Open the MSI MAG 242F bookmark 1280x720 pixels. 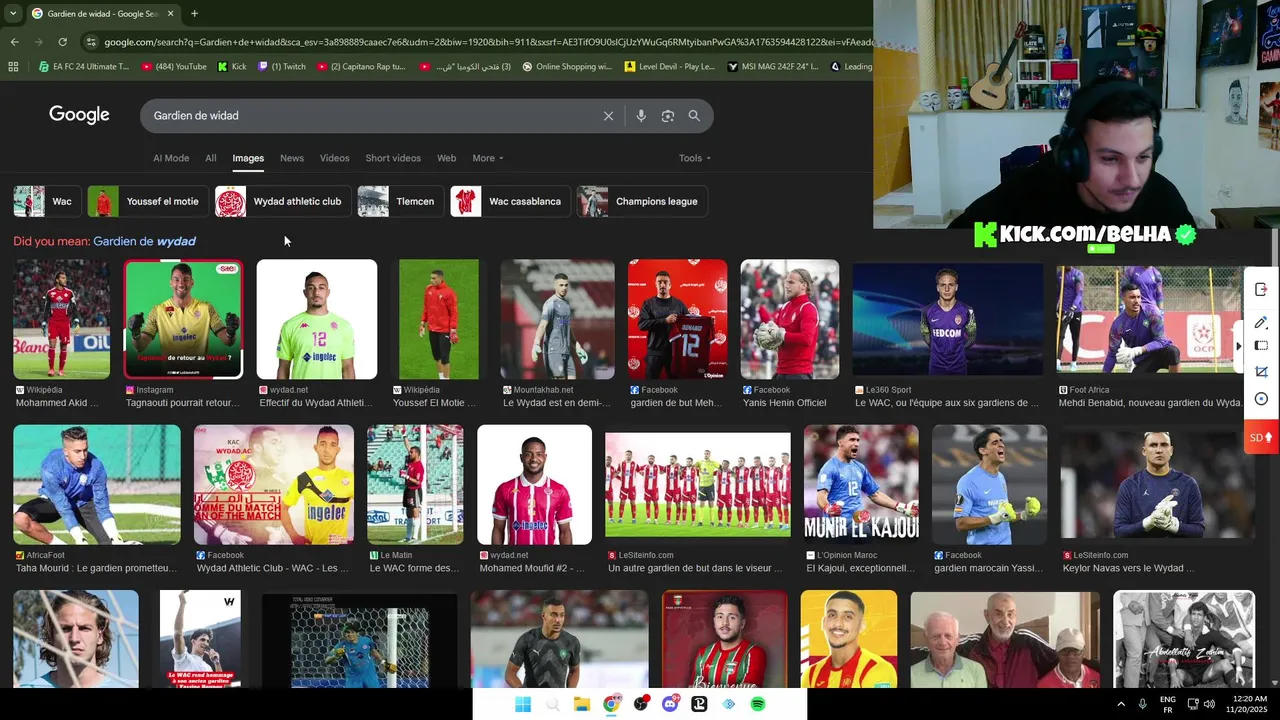pos(773,67)
